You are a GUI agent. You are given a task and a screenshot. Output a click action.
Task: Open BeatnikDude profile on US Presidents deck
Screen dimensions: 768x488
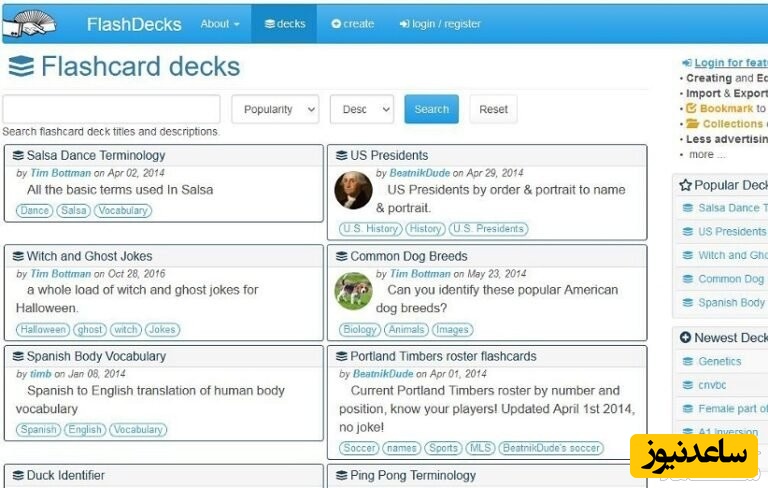pos(419,173)
